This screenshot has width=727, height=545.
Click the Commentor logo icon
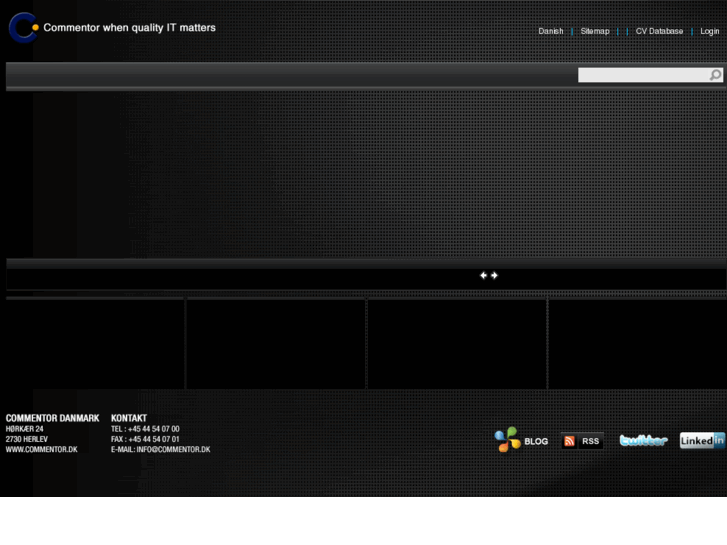23,27
